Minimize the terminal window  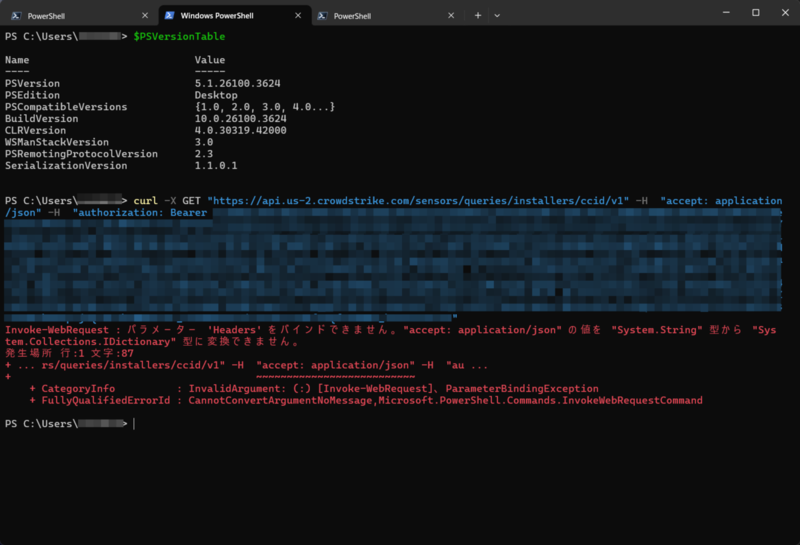(x=726, y=12)
